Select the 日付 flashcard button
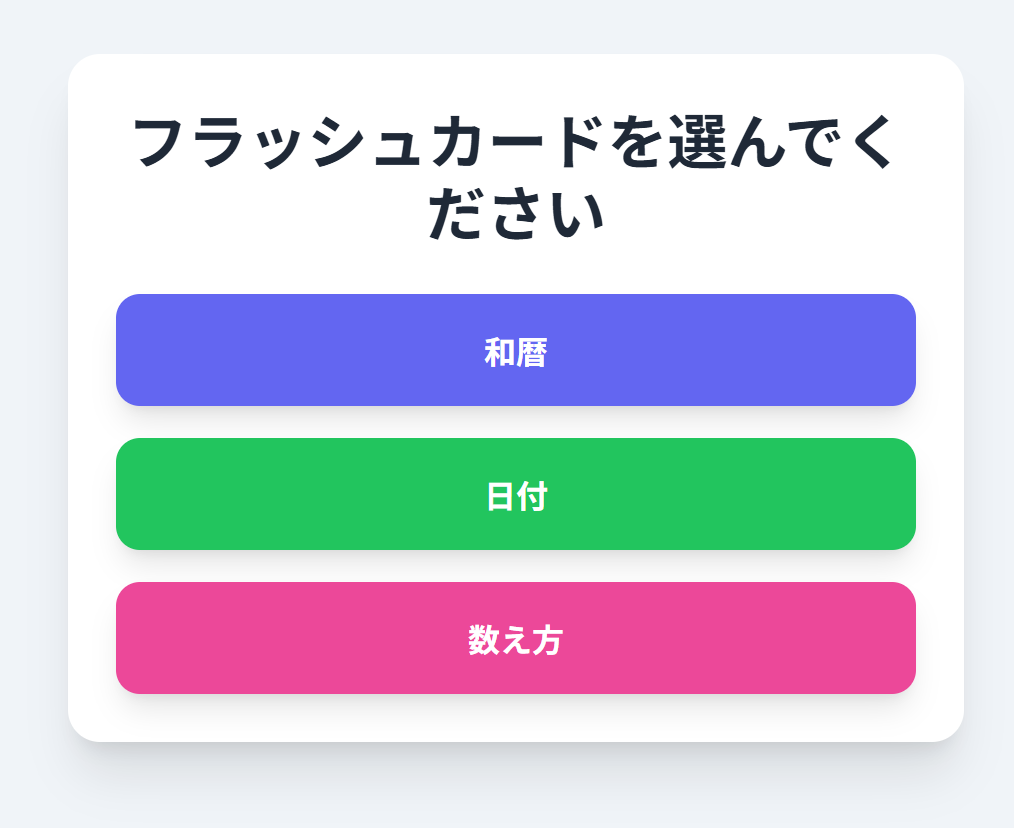Screen dimensions: 1014x828 tap(515, 494)
